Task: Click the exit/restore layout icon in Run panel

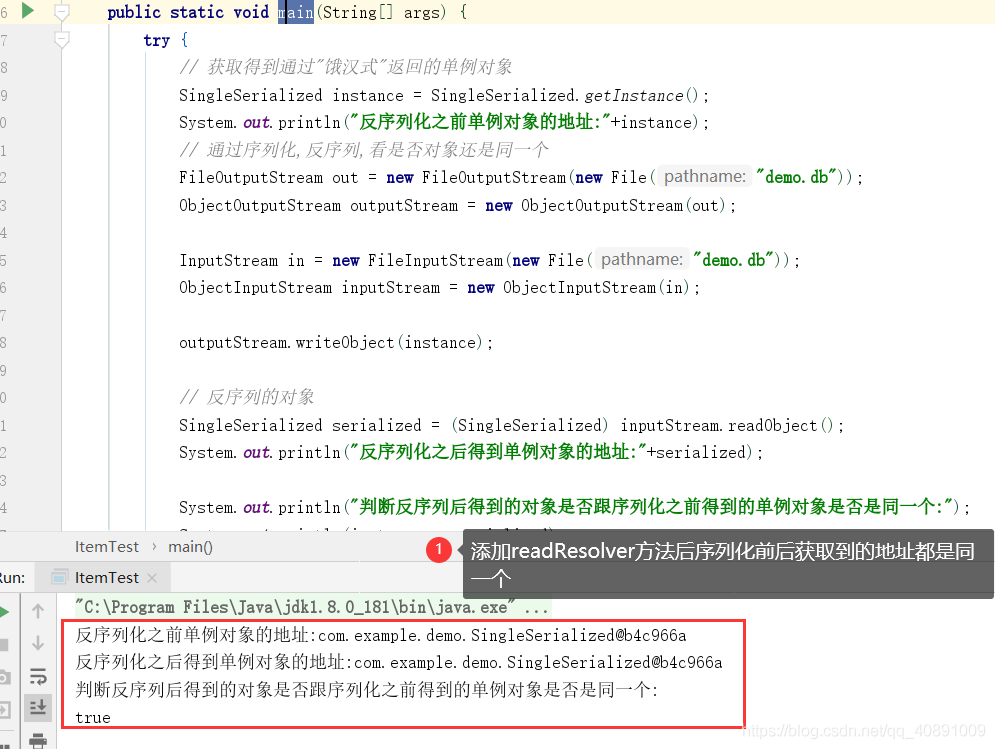Action: (x=4, y=709)
